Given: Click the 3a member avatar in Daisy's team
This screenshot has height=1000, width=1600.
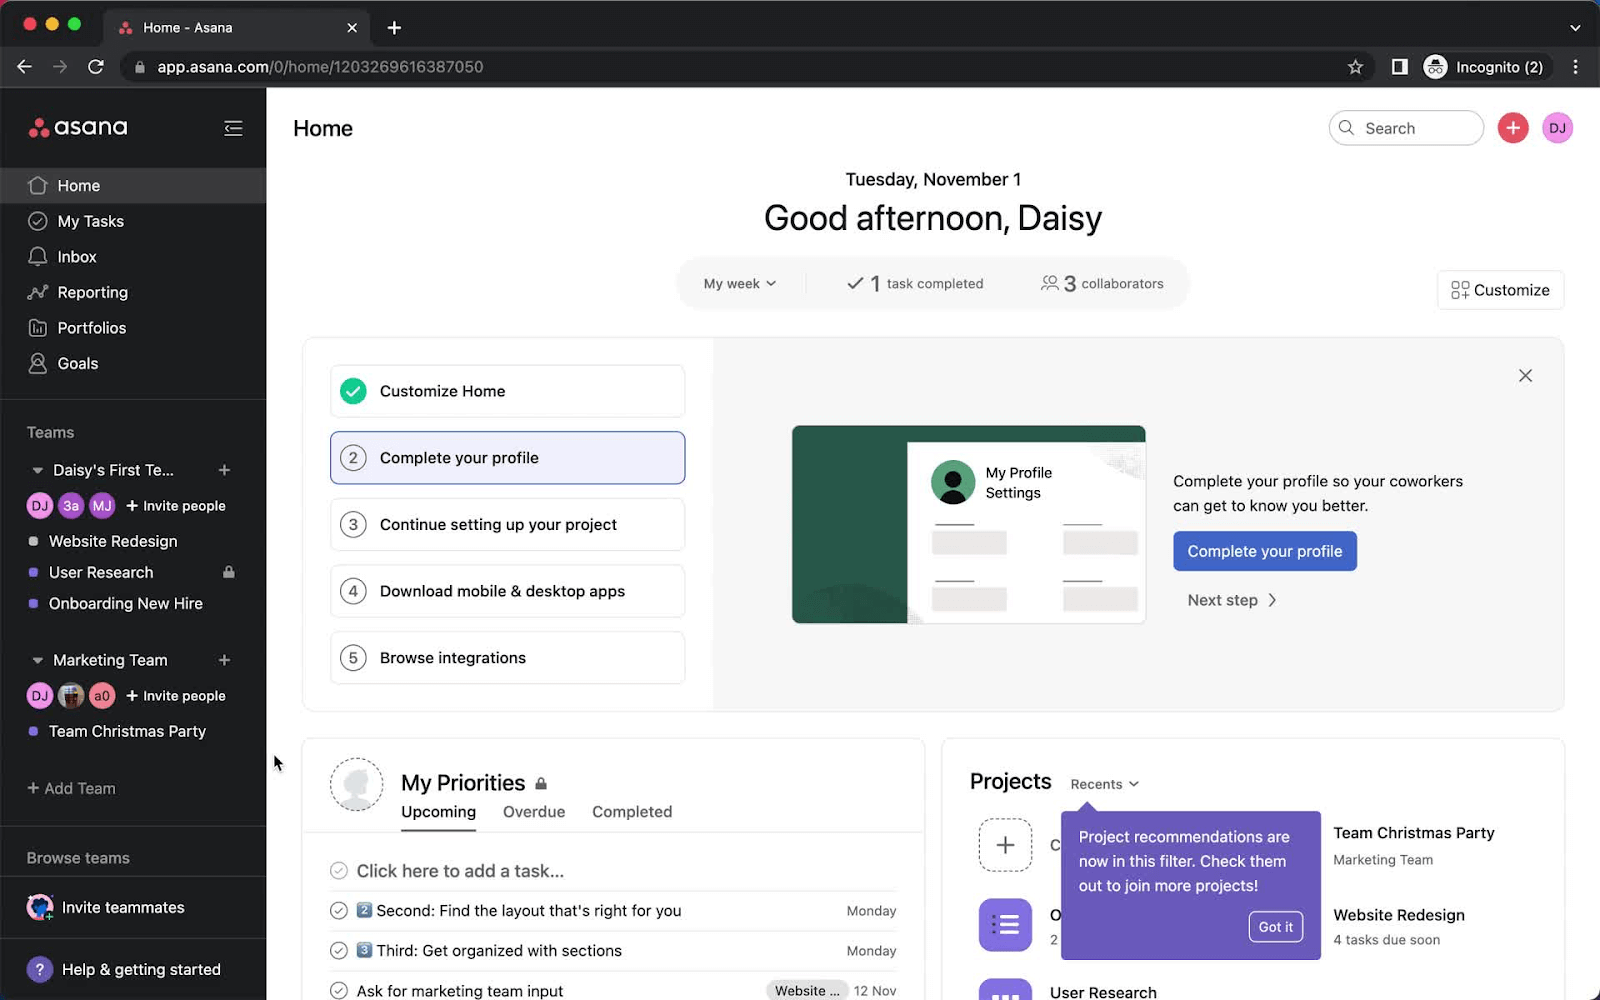Looking at the screenshot, I should [x=71, y=506].
